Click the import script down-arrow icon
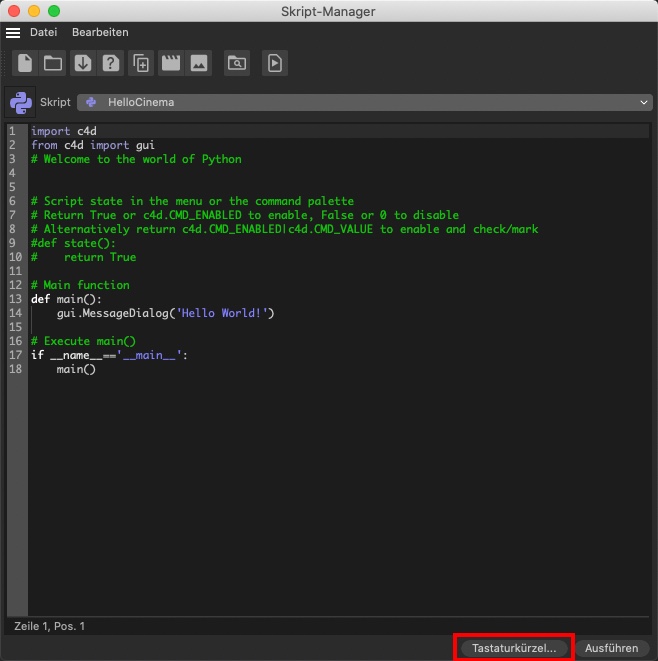The width and height of the screenshot is (658, 661). pyautogui.click(x=83, y=63)
